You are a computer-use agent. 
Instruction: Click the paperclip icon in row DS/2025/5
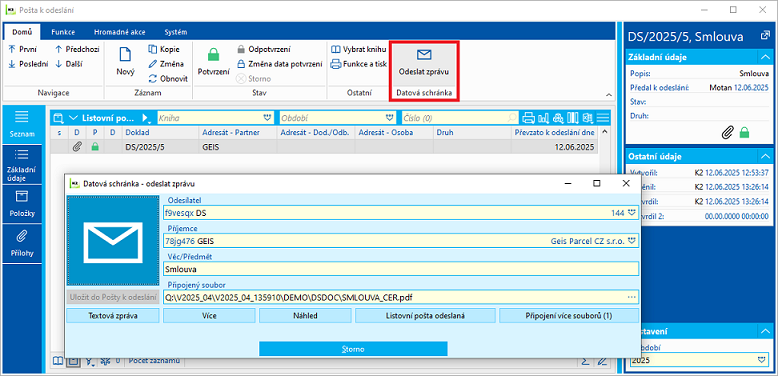click(x=77, y=146)
